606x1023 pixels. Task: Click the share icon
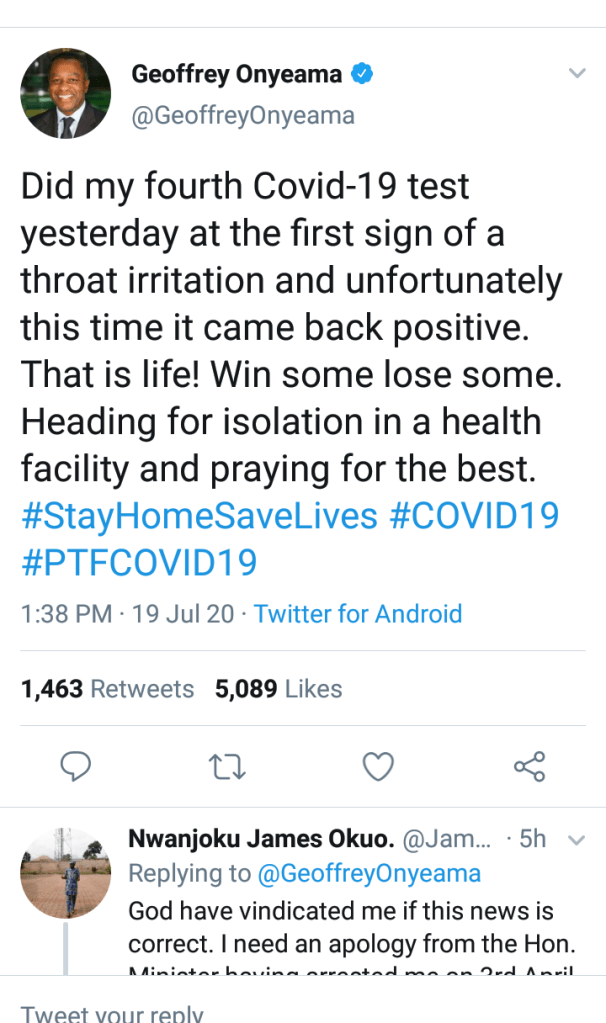[x=529, y=767]
